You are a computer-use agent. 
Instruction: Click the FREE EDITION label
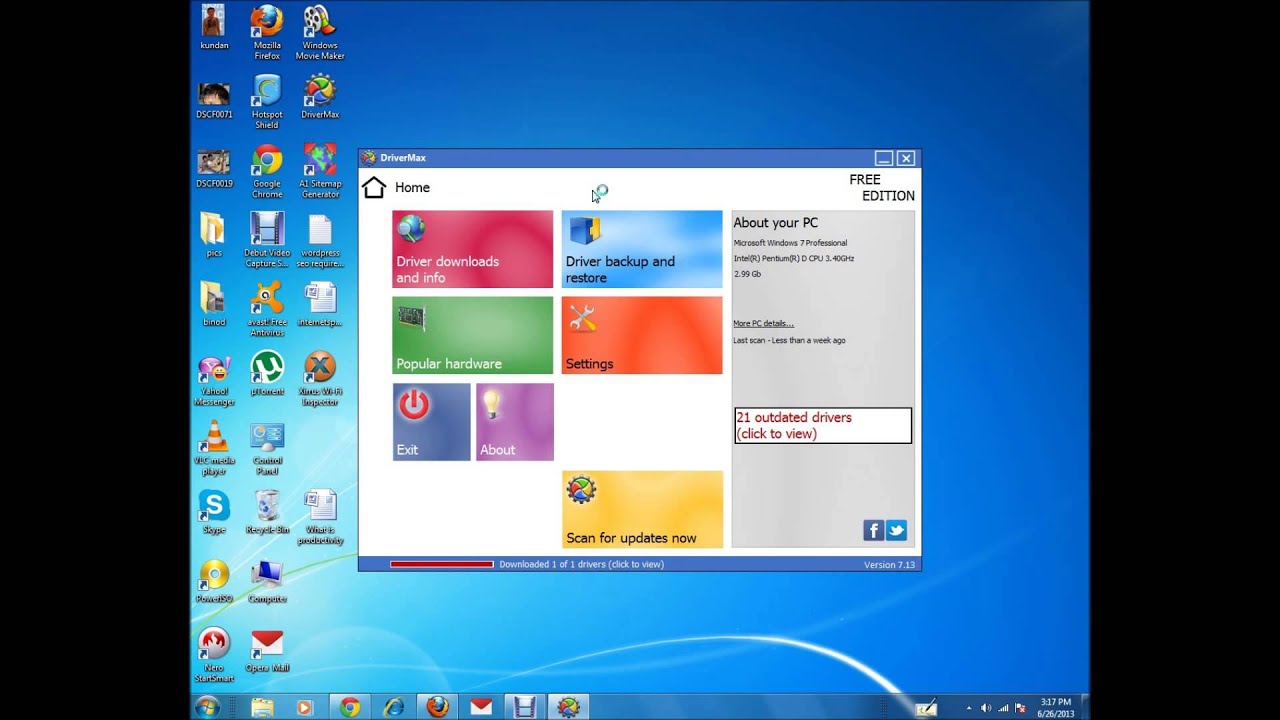[x=882, y=188]
